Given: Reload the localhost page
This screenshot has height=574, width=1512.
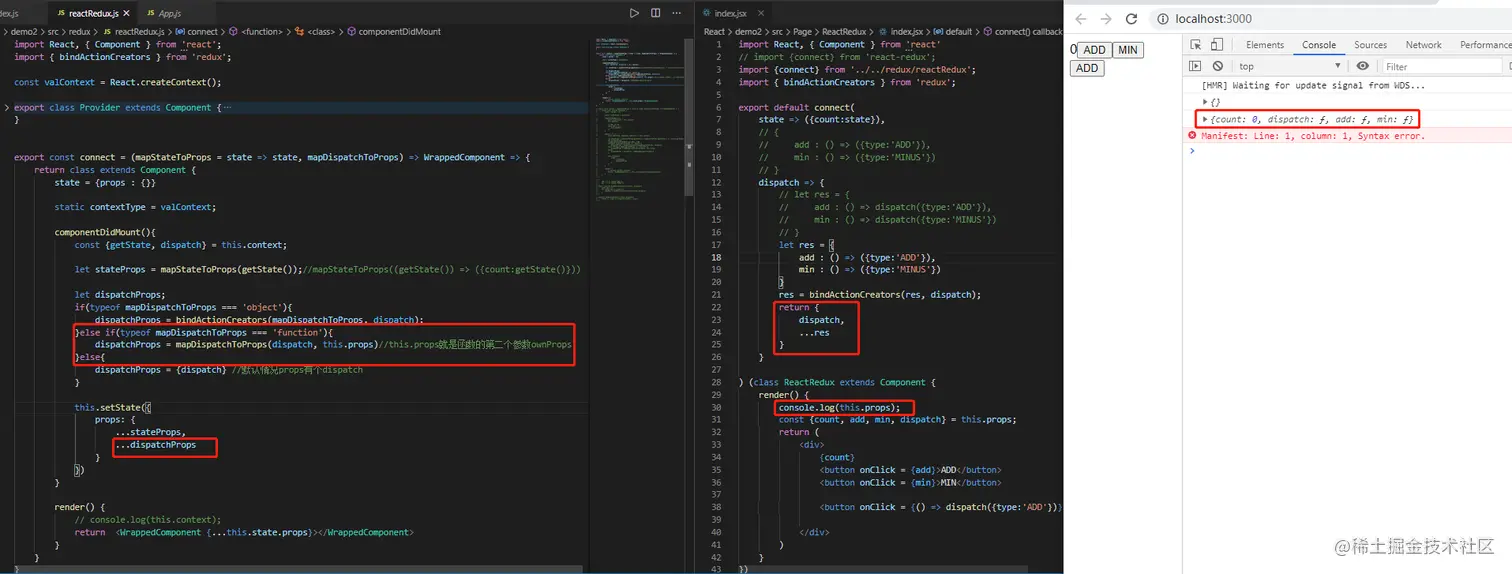Looking at the screenshot, I should pyautogui.click(x=1131, y=19).
